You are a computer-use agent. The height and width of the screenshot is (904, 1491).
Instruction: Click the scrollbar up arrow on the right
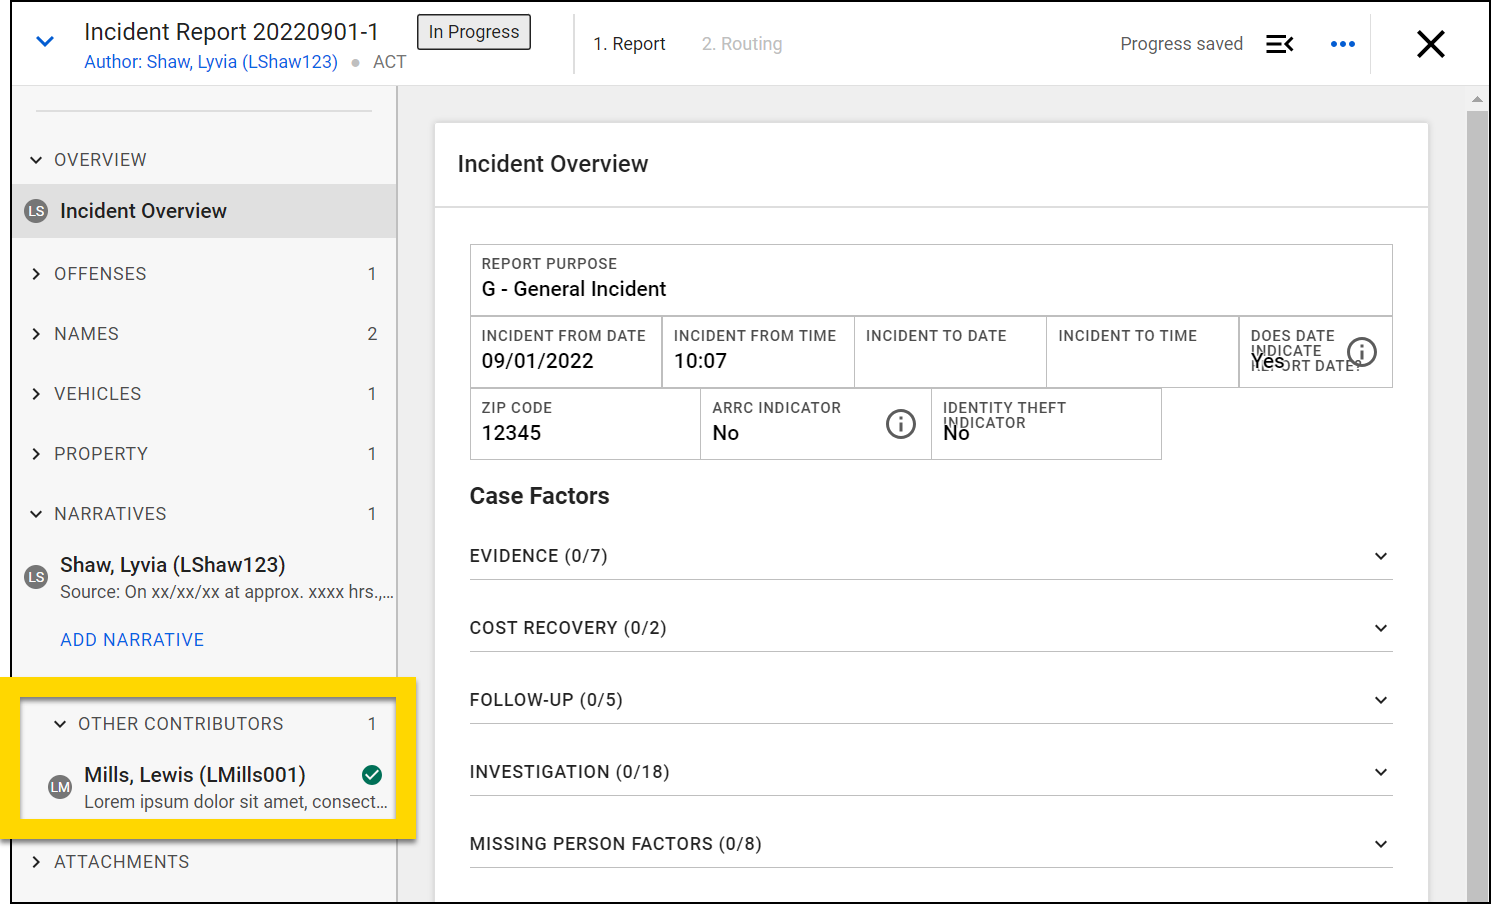pos(1478,98)
